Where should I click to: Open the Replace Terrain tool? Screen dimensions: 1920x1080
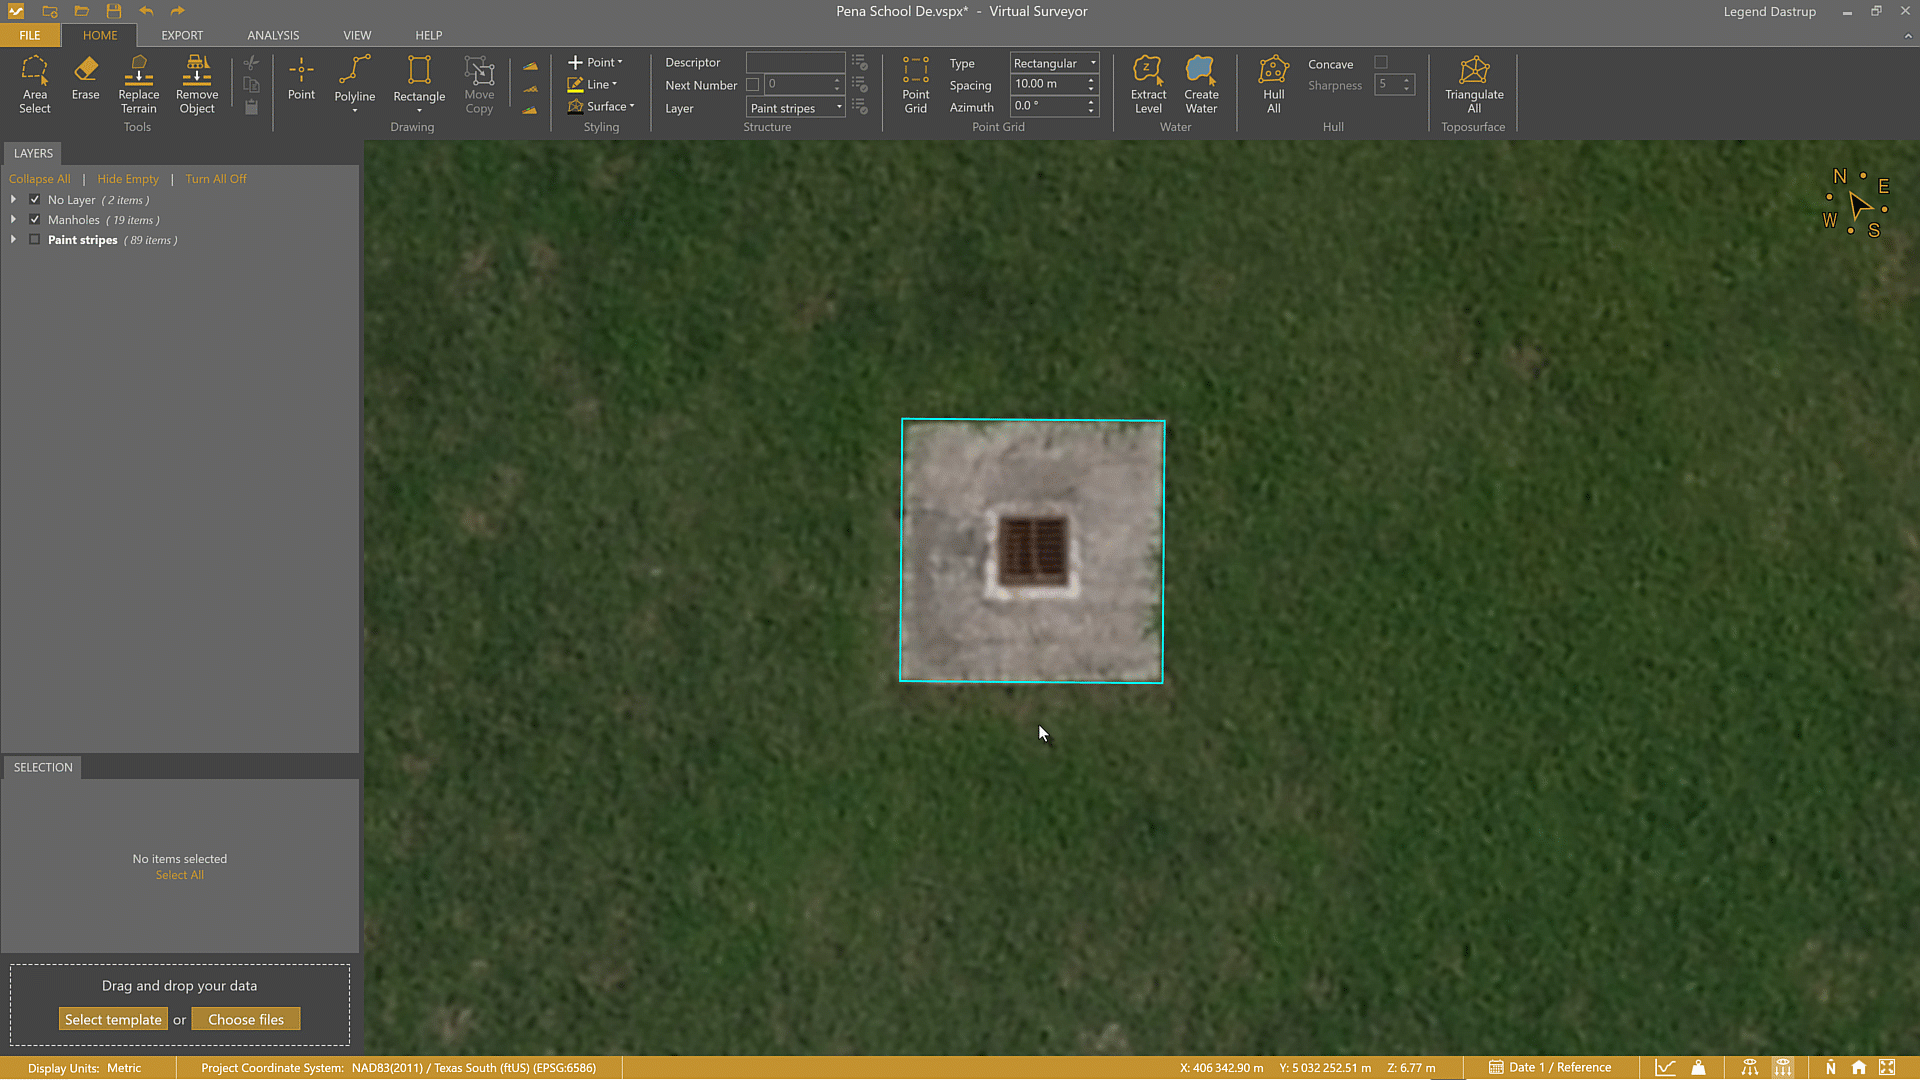138,85
